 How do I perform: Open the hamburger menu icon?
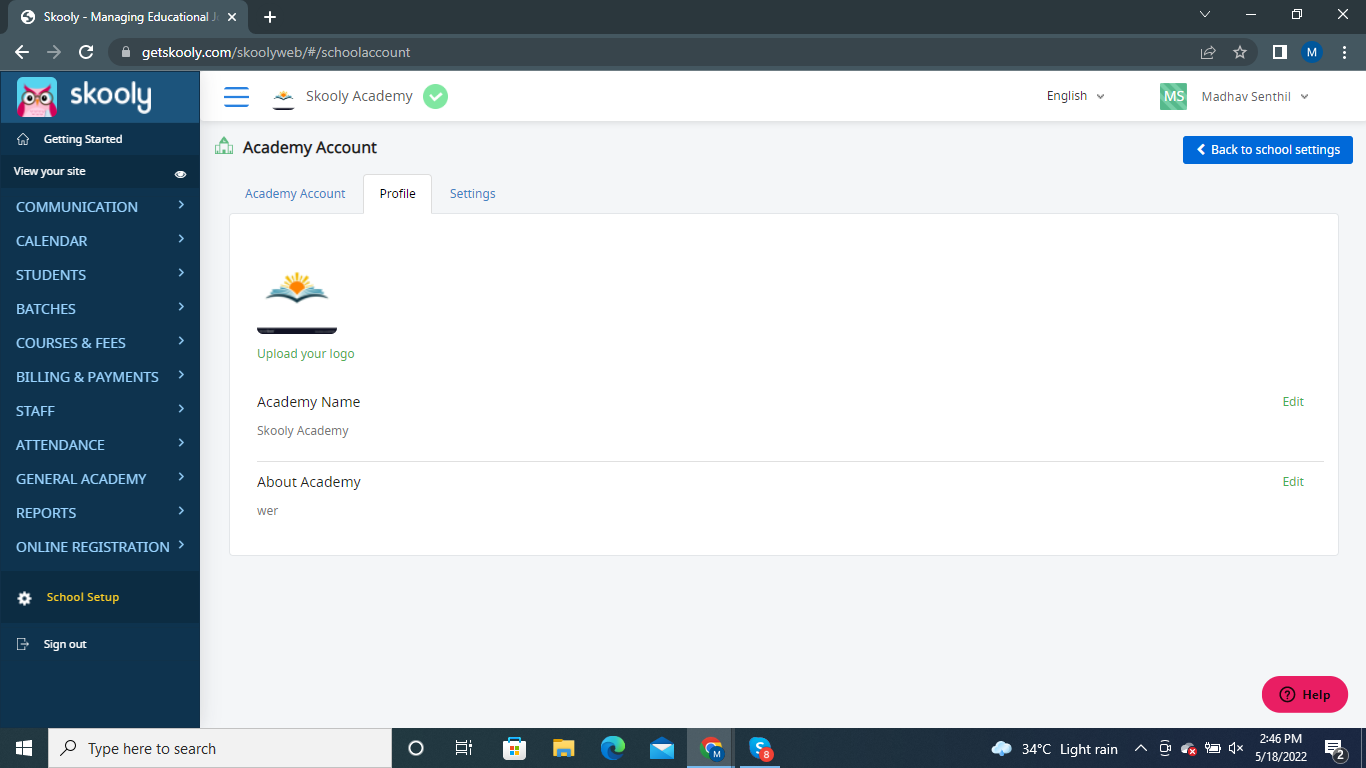coord(236,96)
